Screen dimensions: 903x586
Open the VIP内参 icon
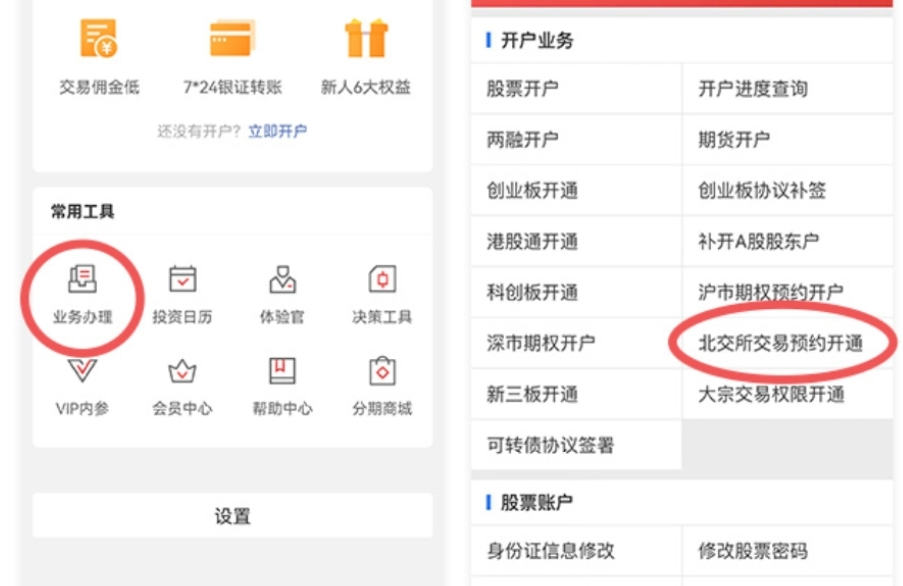point(82,372)
